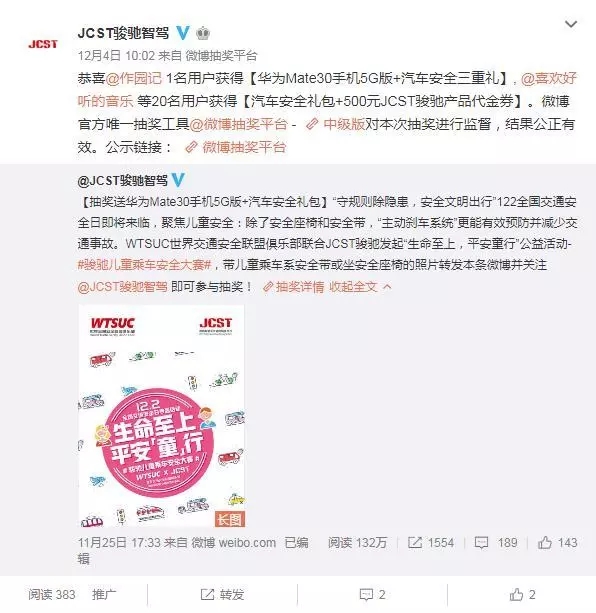Image resolution: width=596 pixels, height=613 pixels.
Task: Click the original post repost icon 1554
Action: pyautogui.click(x=431, y=543)
